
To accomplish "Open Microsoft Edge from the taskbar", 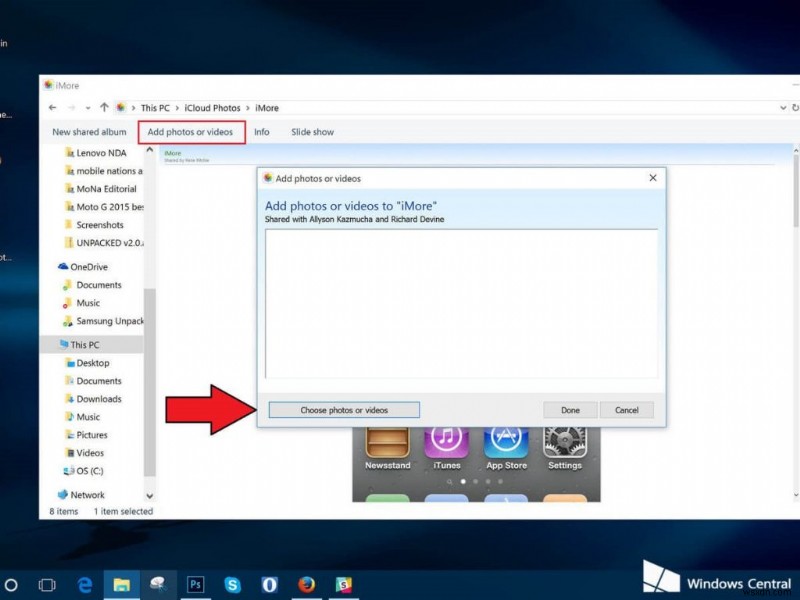I will pyautogui.click(x=84, y=584).
